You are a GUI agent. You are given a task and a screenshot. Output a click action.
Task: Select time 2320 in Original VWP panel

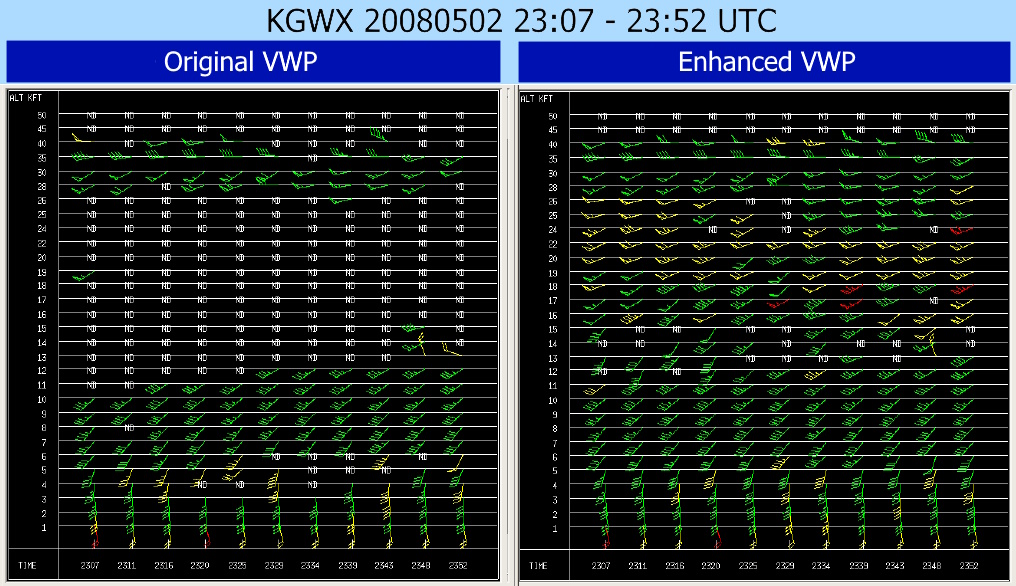pos(200,565)
